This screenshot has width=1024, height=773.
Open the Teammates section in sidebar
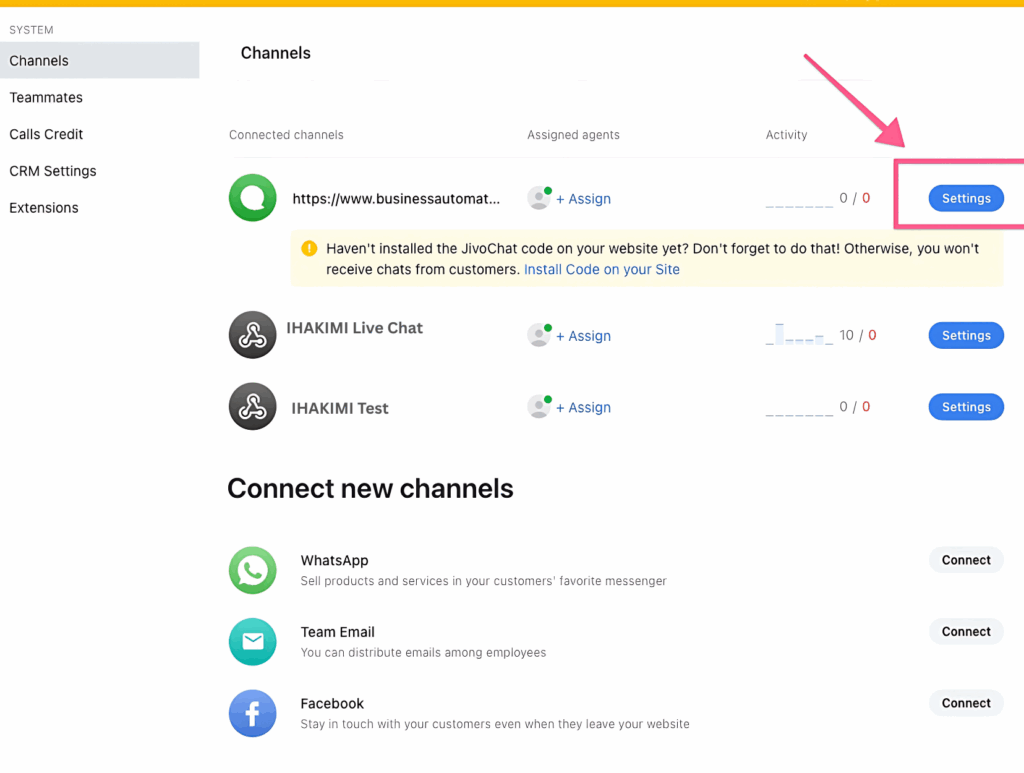(x=46, y=97)
